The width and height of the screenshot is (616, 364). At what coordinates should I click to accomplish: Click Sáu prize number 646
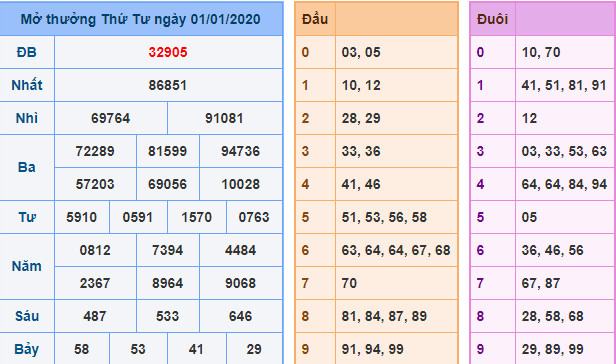[240, 316]
